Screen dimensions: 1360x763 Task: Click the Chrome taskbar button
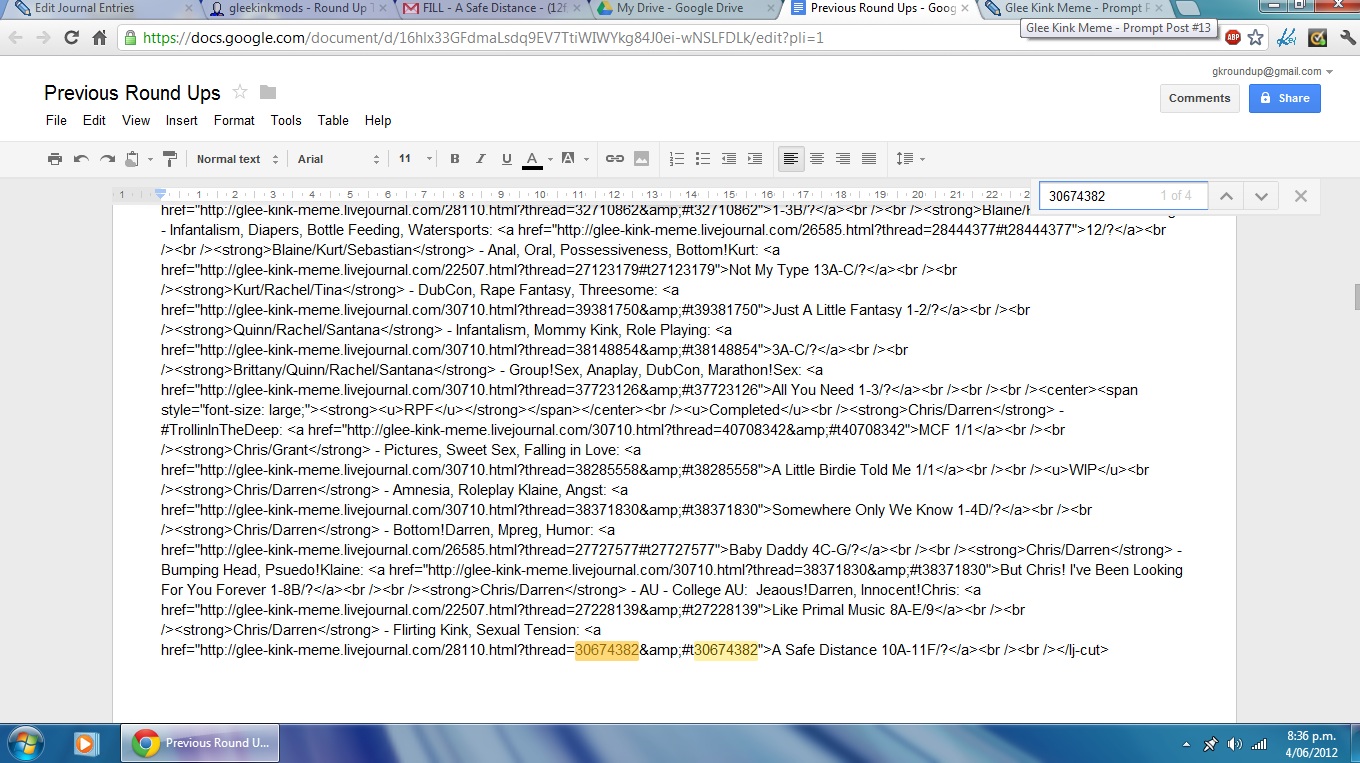[200, 743]
